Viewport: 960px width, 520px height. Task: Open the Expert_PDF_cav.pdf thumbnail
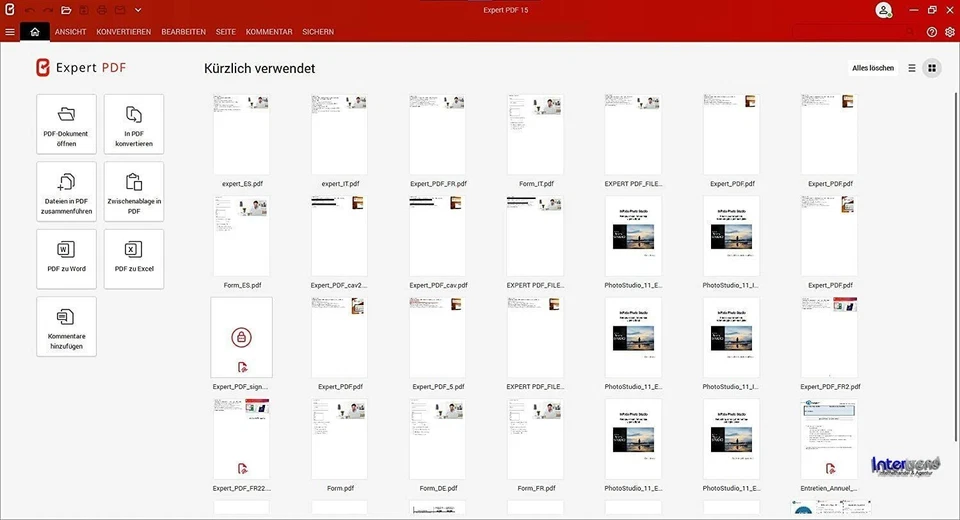point(437,236)
